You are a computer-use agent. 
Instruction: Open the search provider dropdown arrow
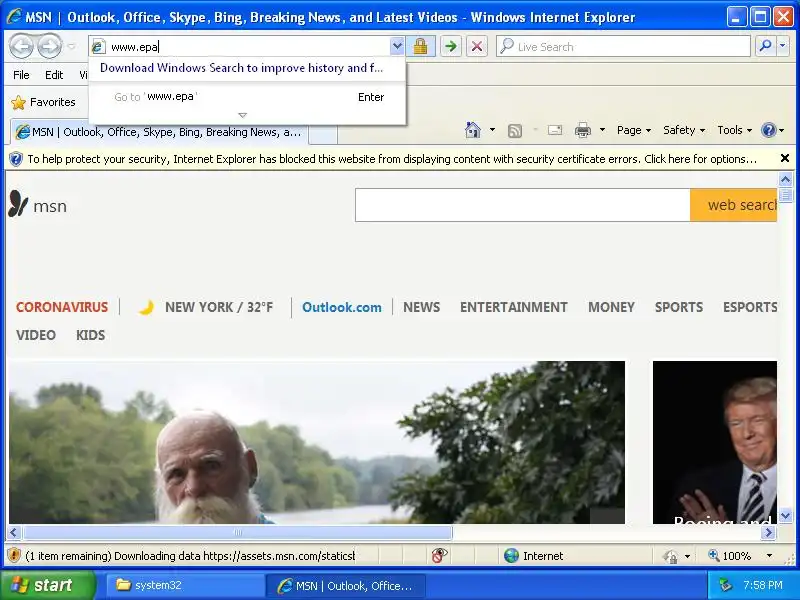point(783,46)
